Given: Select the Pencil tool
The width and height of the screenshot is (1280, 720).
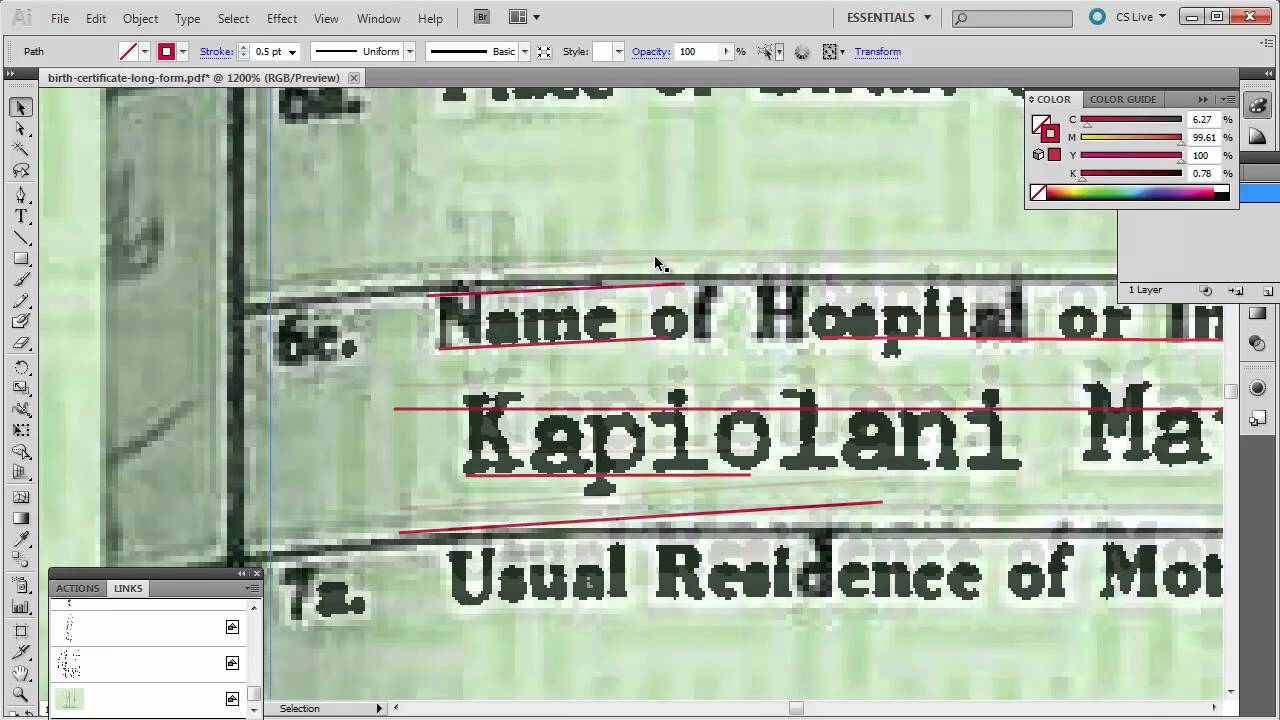Looking at the screenshot, I should click(x=21, y=301).
